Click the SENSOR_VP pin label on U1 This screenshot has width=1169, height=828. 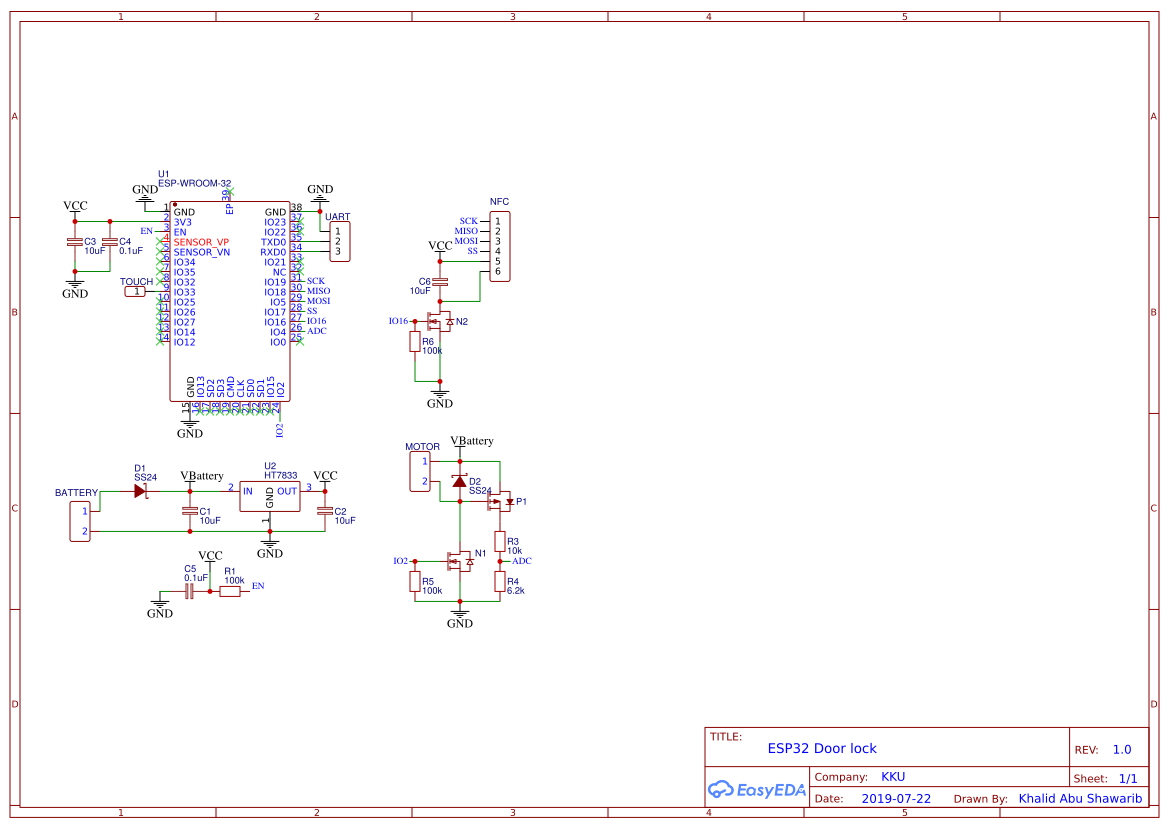201,242
